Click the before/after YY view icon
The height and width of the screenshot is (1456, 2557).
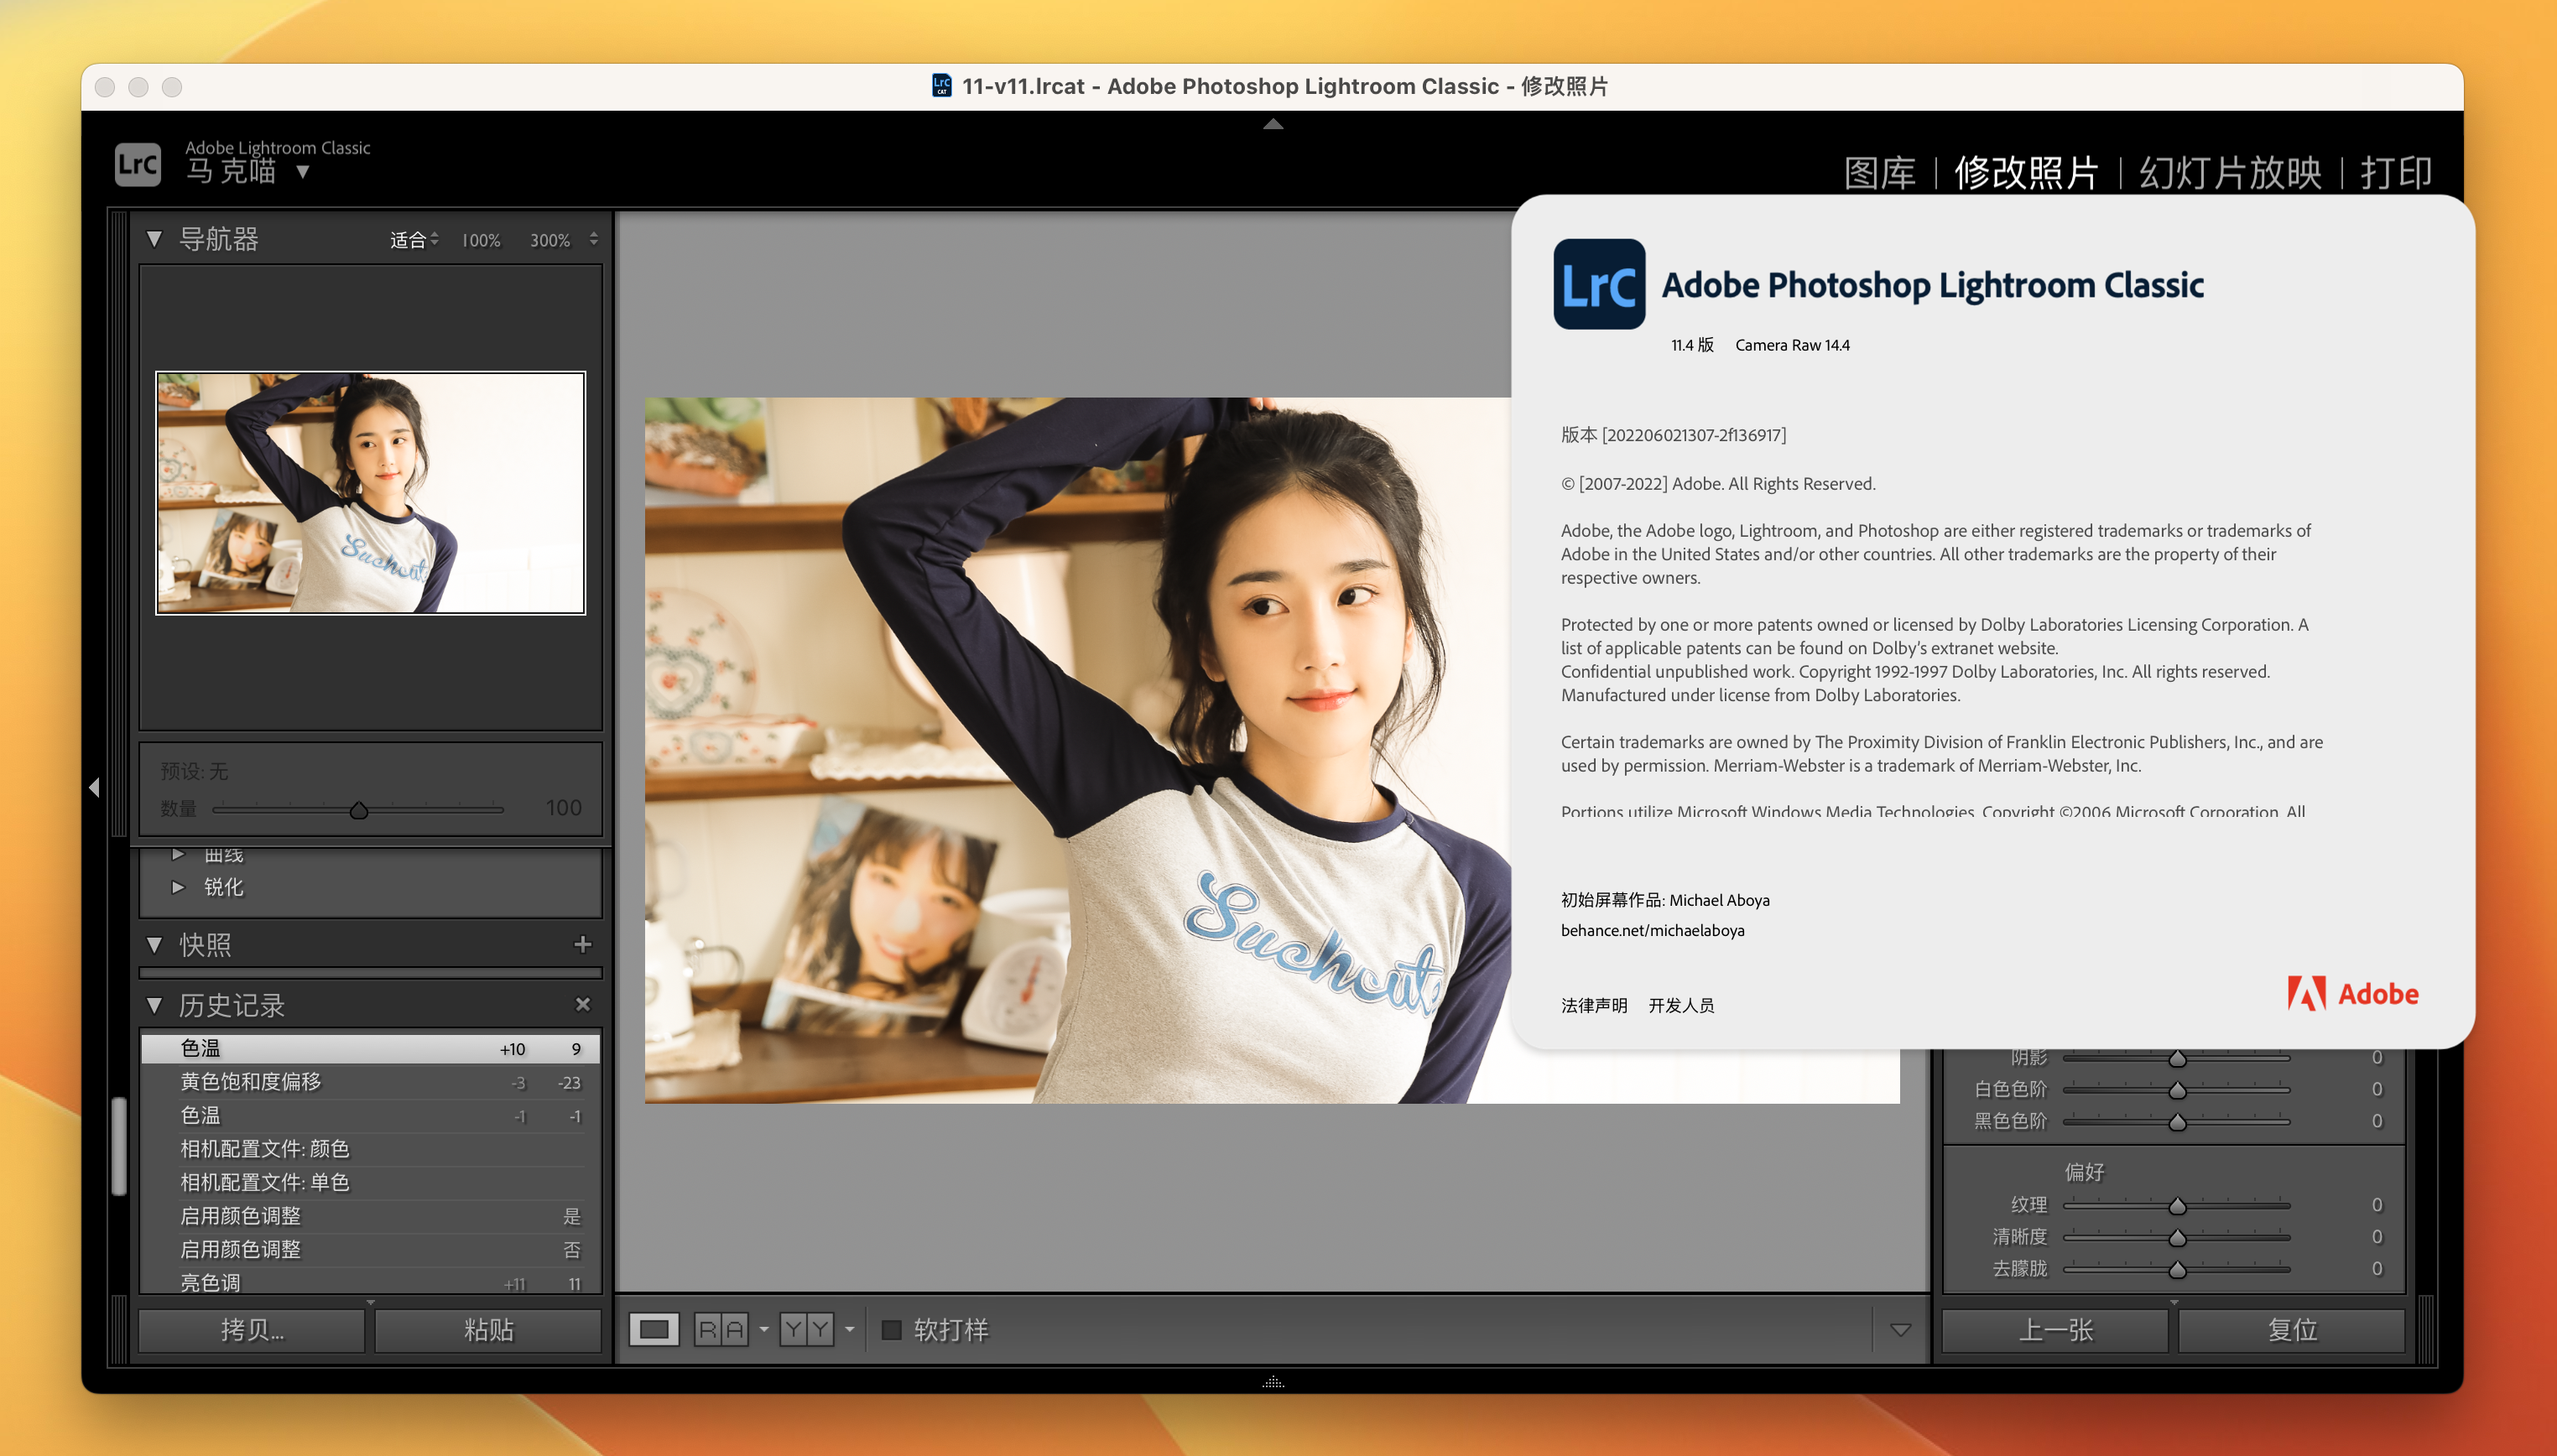(806, 1329)
